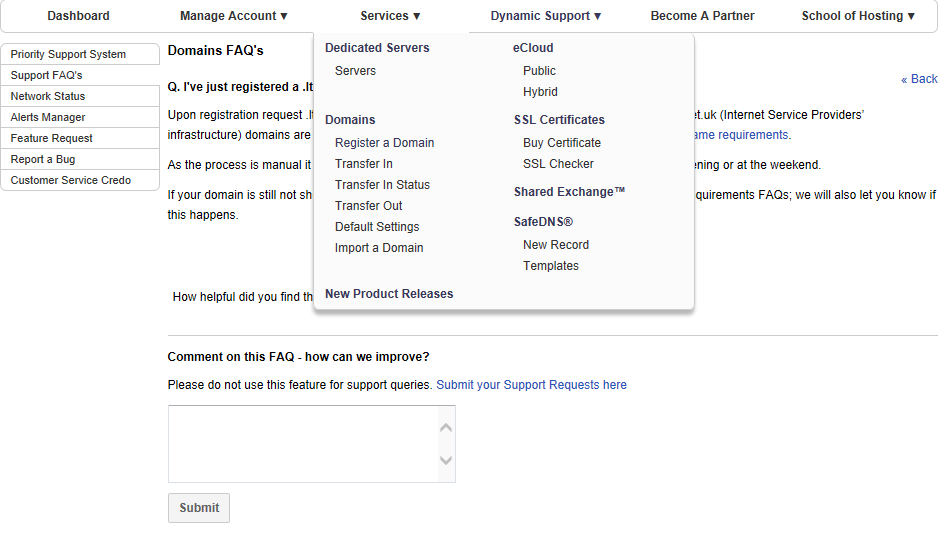Open Support FAQ's in sidebar
Image resolution: width=941 pixels, height=536 pixels.
(80, 75)
